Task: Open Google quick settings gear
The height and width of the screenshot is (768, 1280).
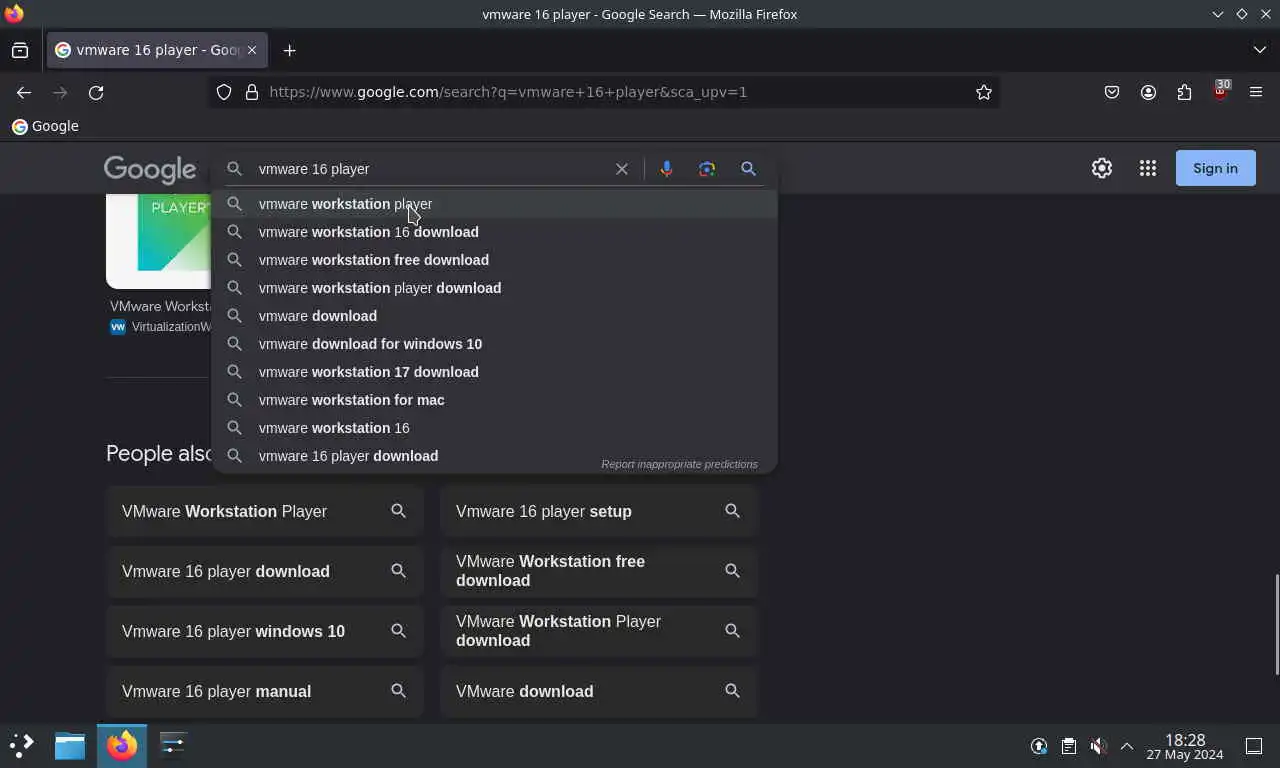Action: (1102, 168)
